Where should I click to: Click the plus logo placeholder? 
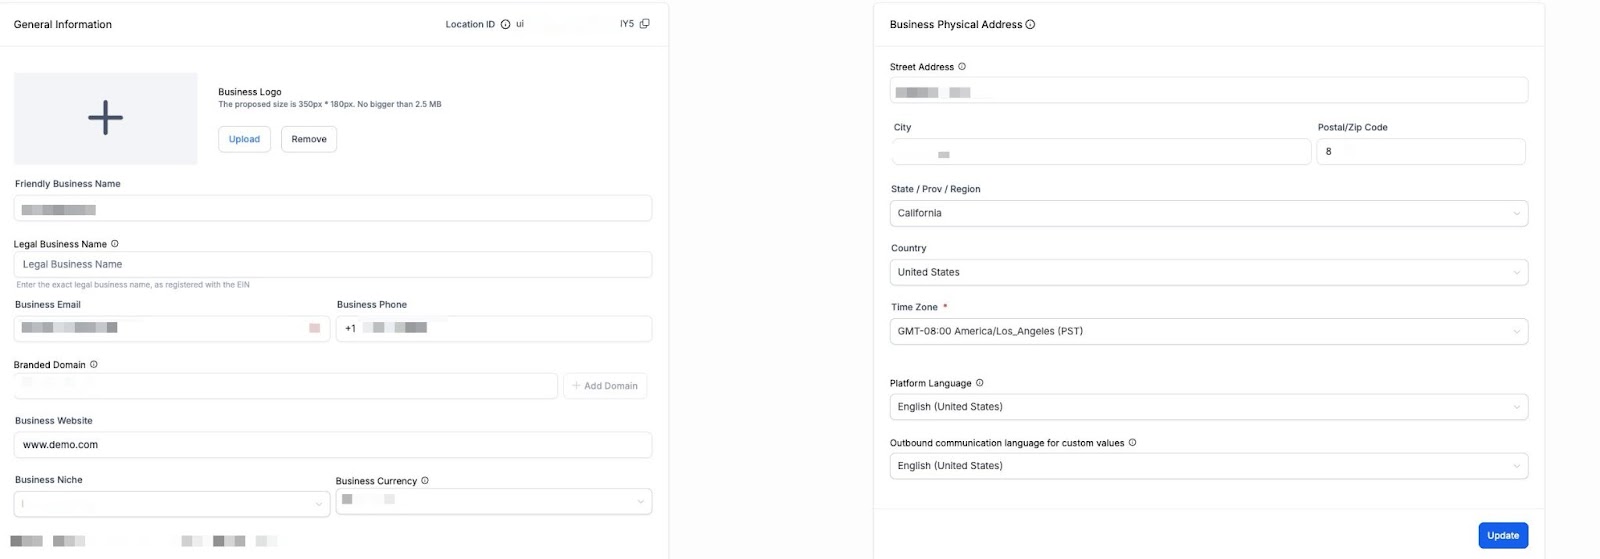click(x=105, y=118)
